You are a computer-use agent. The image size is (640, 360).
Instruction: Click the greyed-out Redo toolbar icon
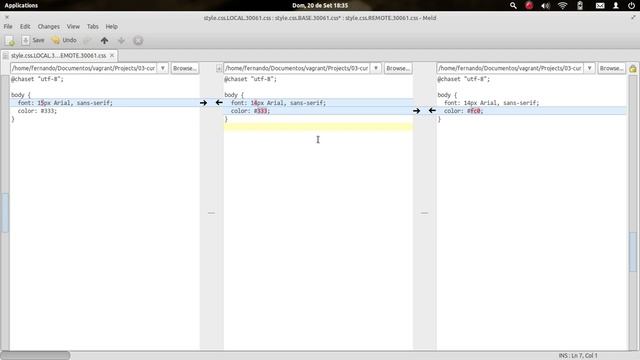point(87,40)
